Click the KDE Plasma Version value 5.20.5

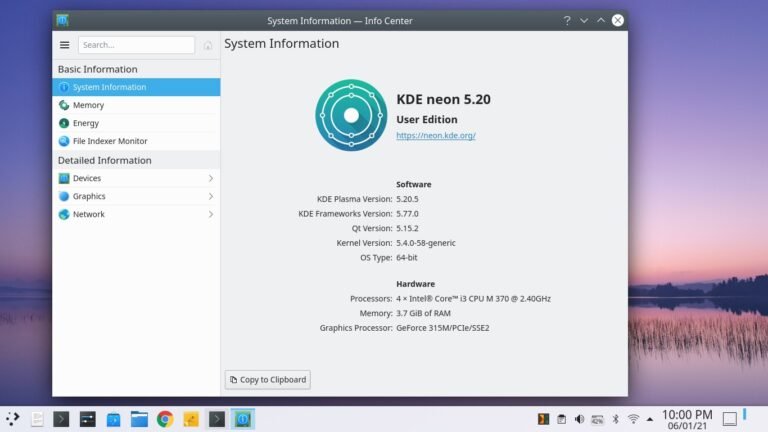coord(408,199)
